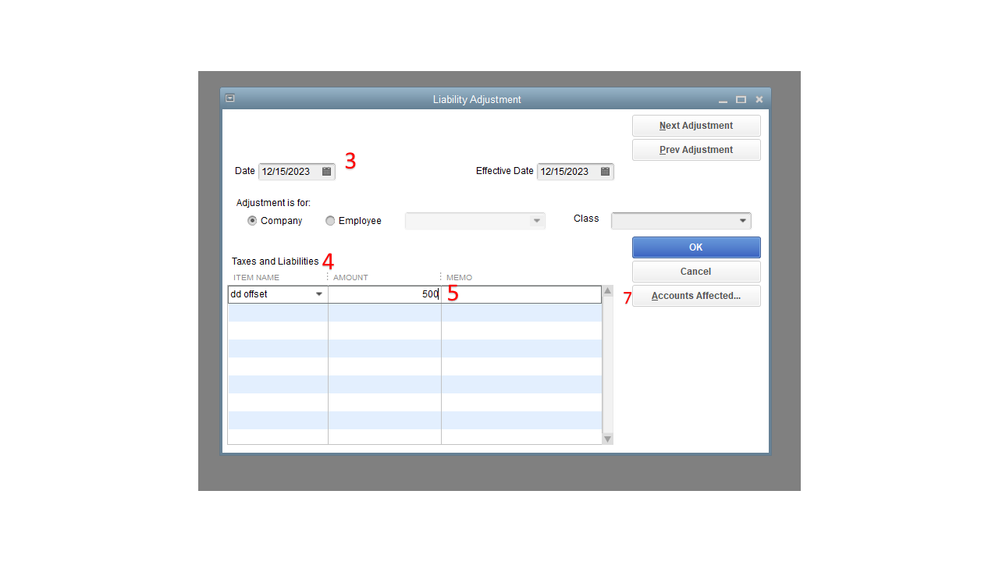Screen dimensions: 999x562
Task: Expand the employee name dropdown
Action: [x=536, y=220]
